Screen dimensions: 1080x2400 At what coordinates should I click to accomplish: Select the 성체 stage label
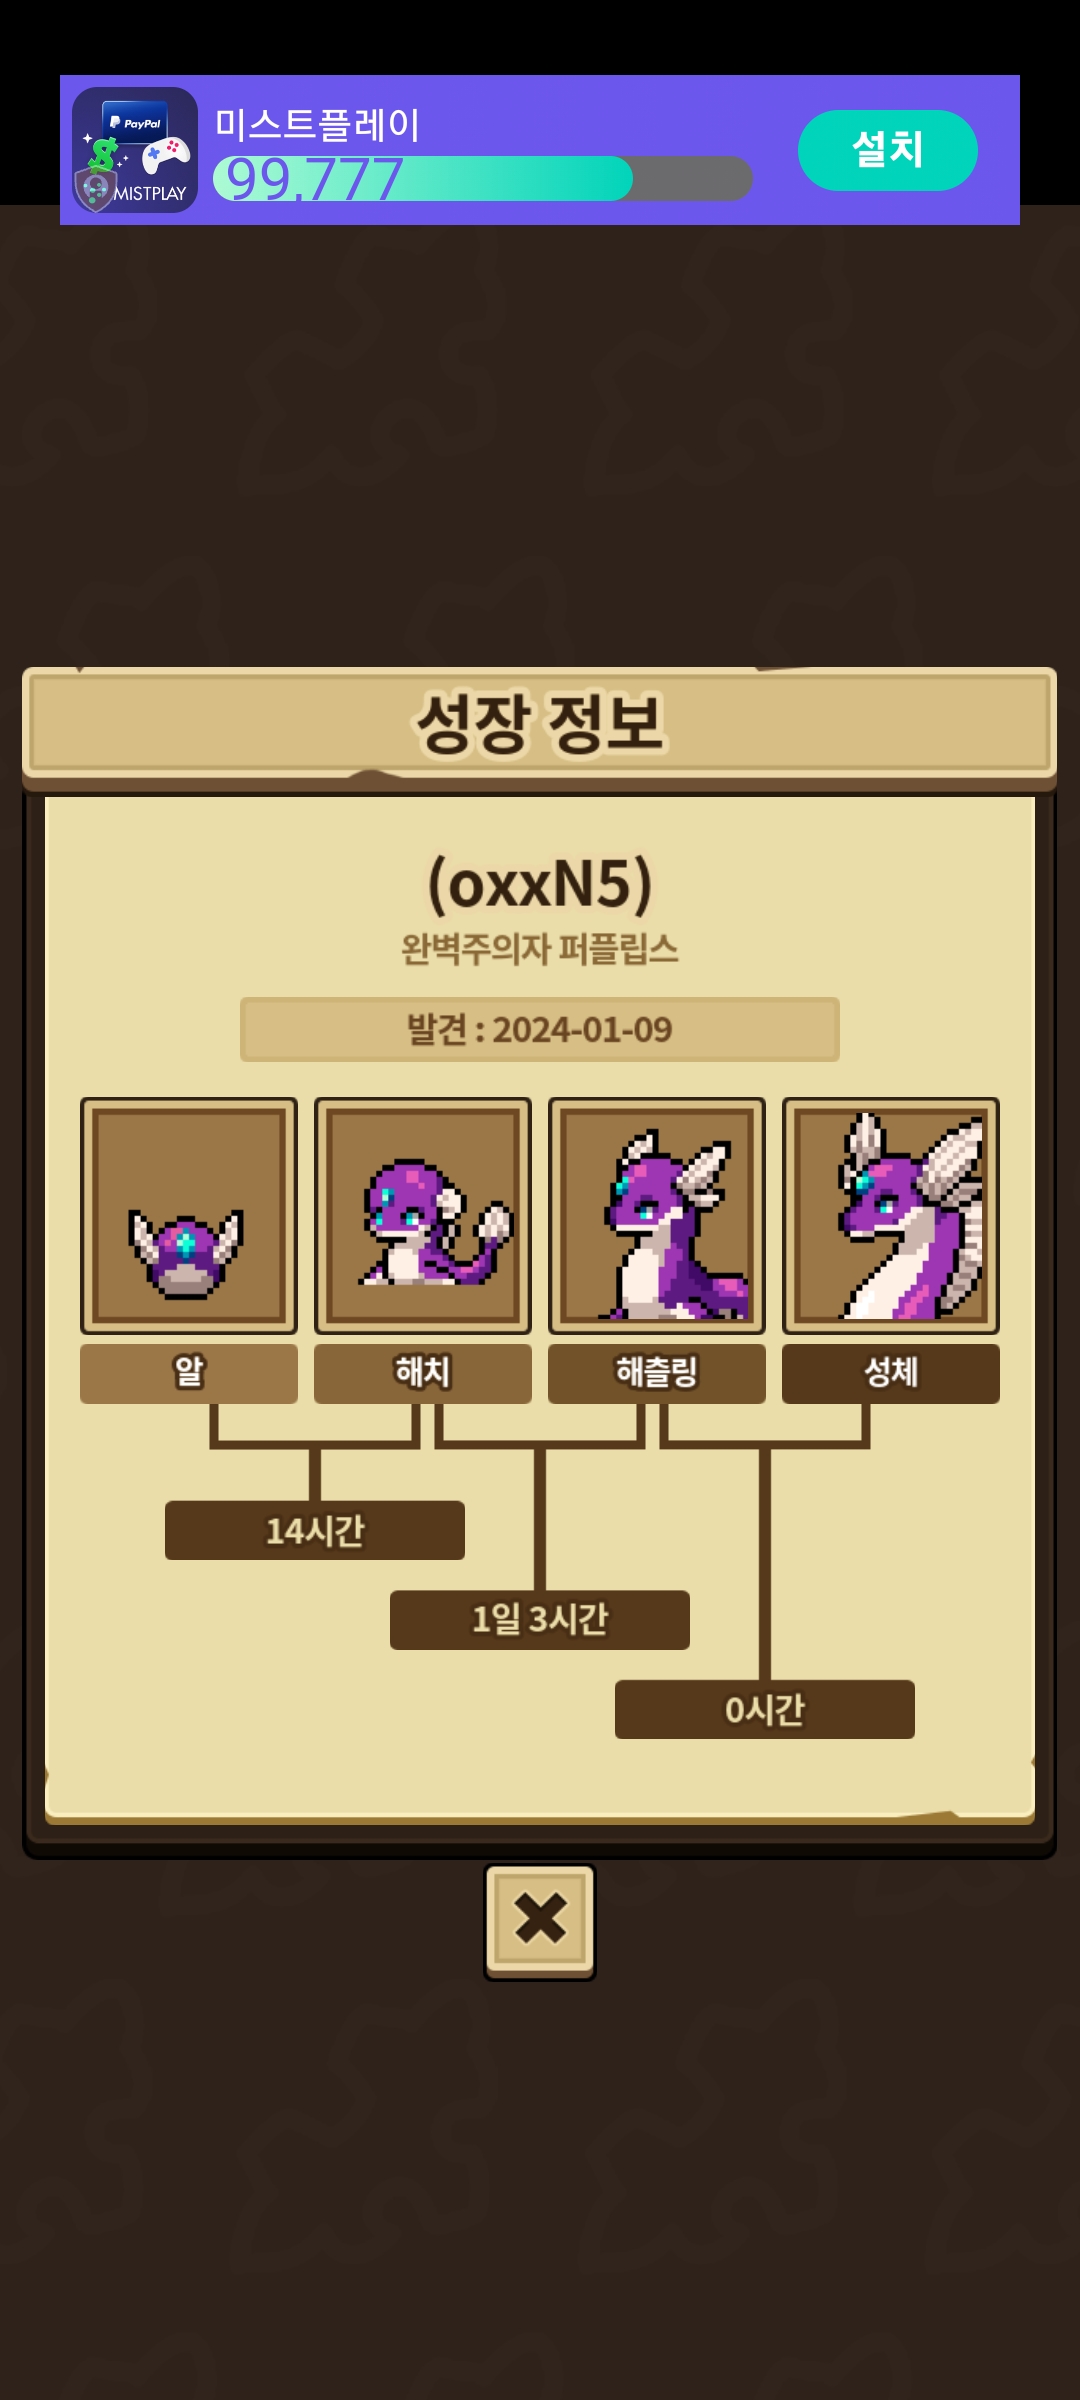click(891, 1373)
